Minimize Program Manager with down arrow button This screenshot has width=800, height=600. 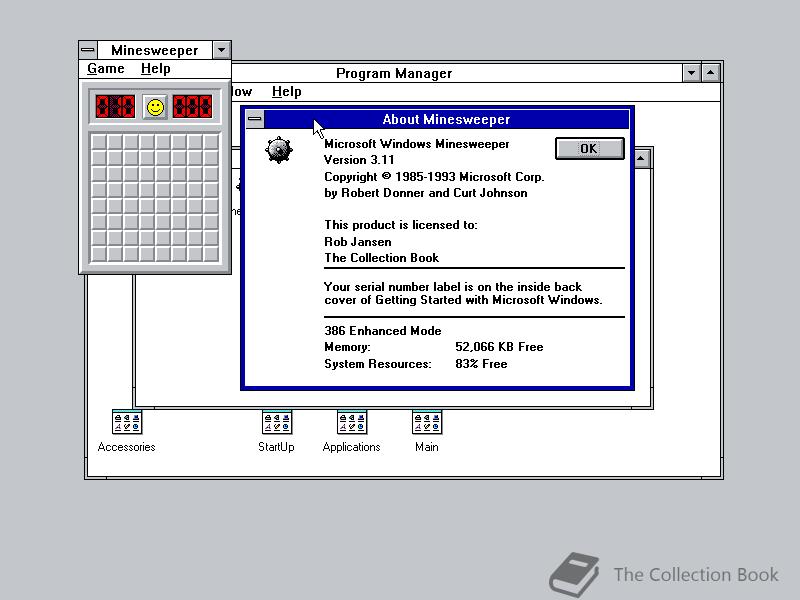[691, 73]
